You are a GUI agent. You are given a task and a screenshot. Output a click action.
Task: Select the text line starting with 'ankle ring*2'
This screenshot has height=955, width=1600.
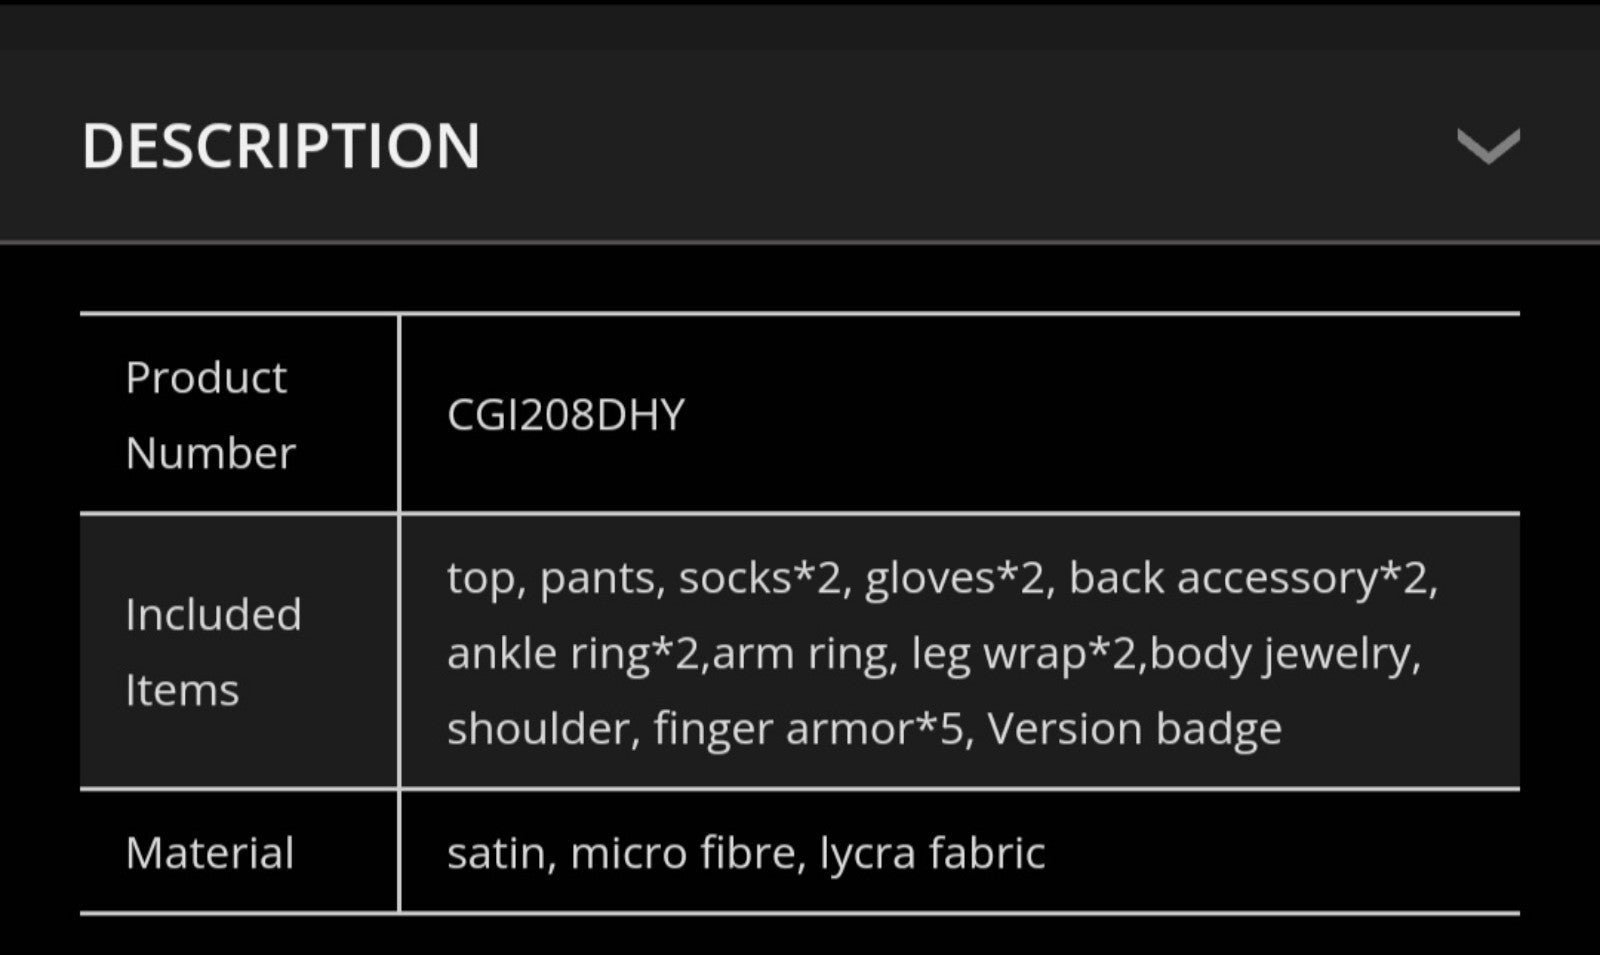(934, 654)
